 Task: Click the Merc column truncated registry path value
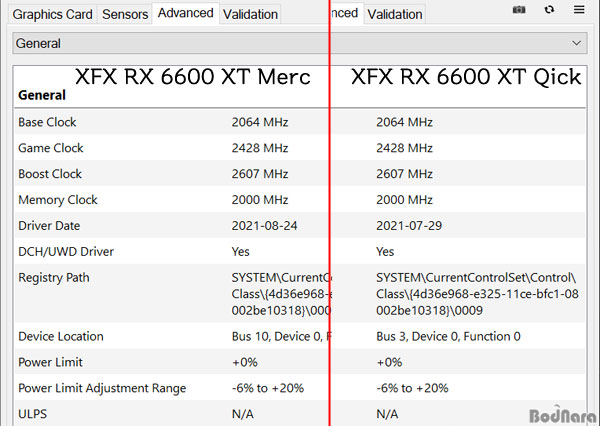(x=280, y=294)
